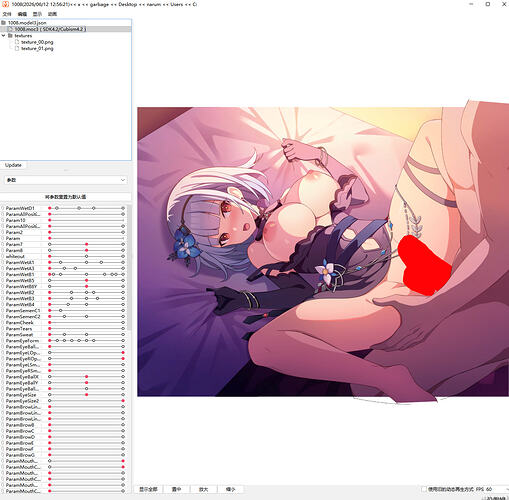The width and height of the screenshot is (509, 500).
Task: Select the 1008.model3.json folder icon
Action: (x=4, y=23)
